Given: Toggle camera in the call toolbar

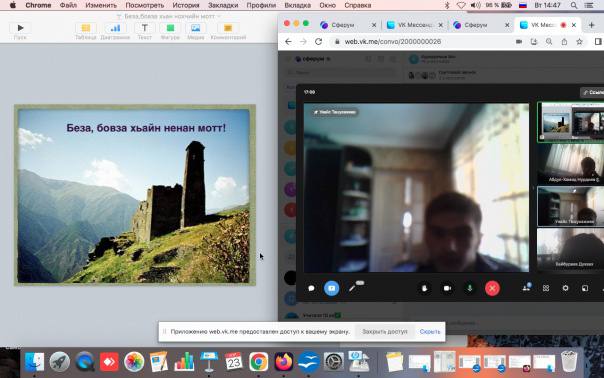Looking at the screenshot, I should [x=447, y=288].
